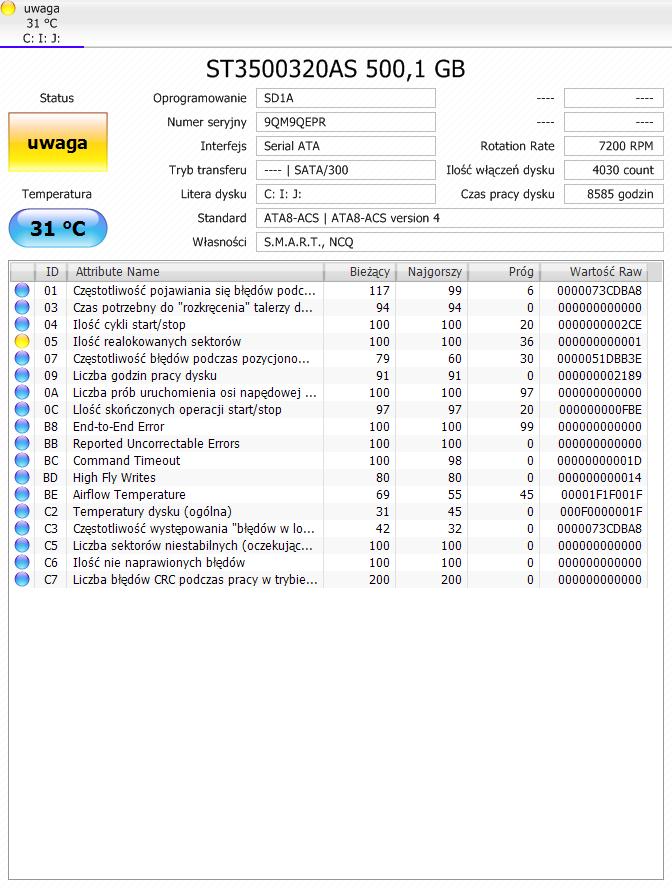Viewport: 672px width, 888px height.
Task: Click the blue circle icon of row 07
Action: (x=22, y=358)
